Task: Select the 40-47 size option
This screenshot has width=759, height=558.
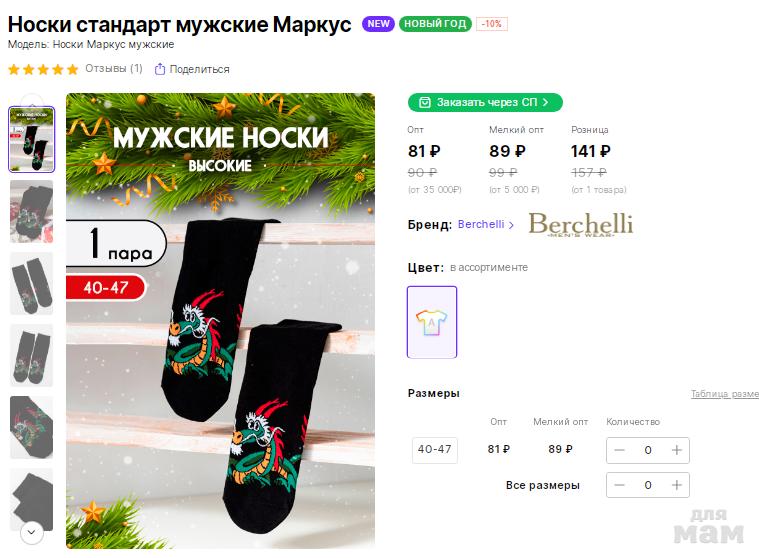Action: click(435, 450)
